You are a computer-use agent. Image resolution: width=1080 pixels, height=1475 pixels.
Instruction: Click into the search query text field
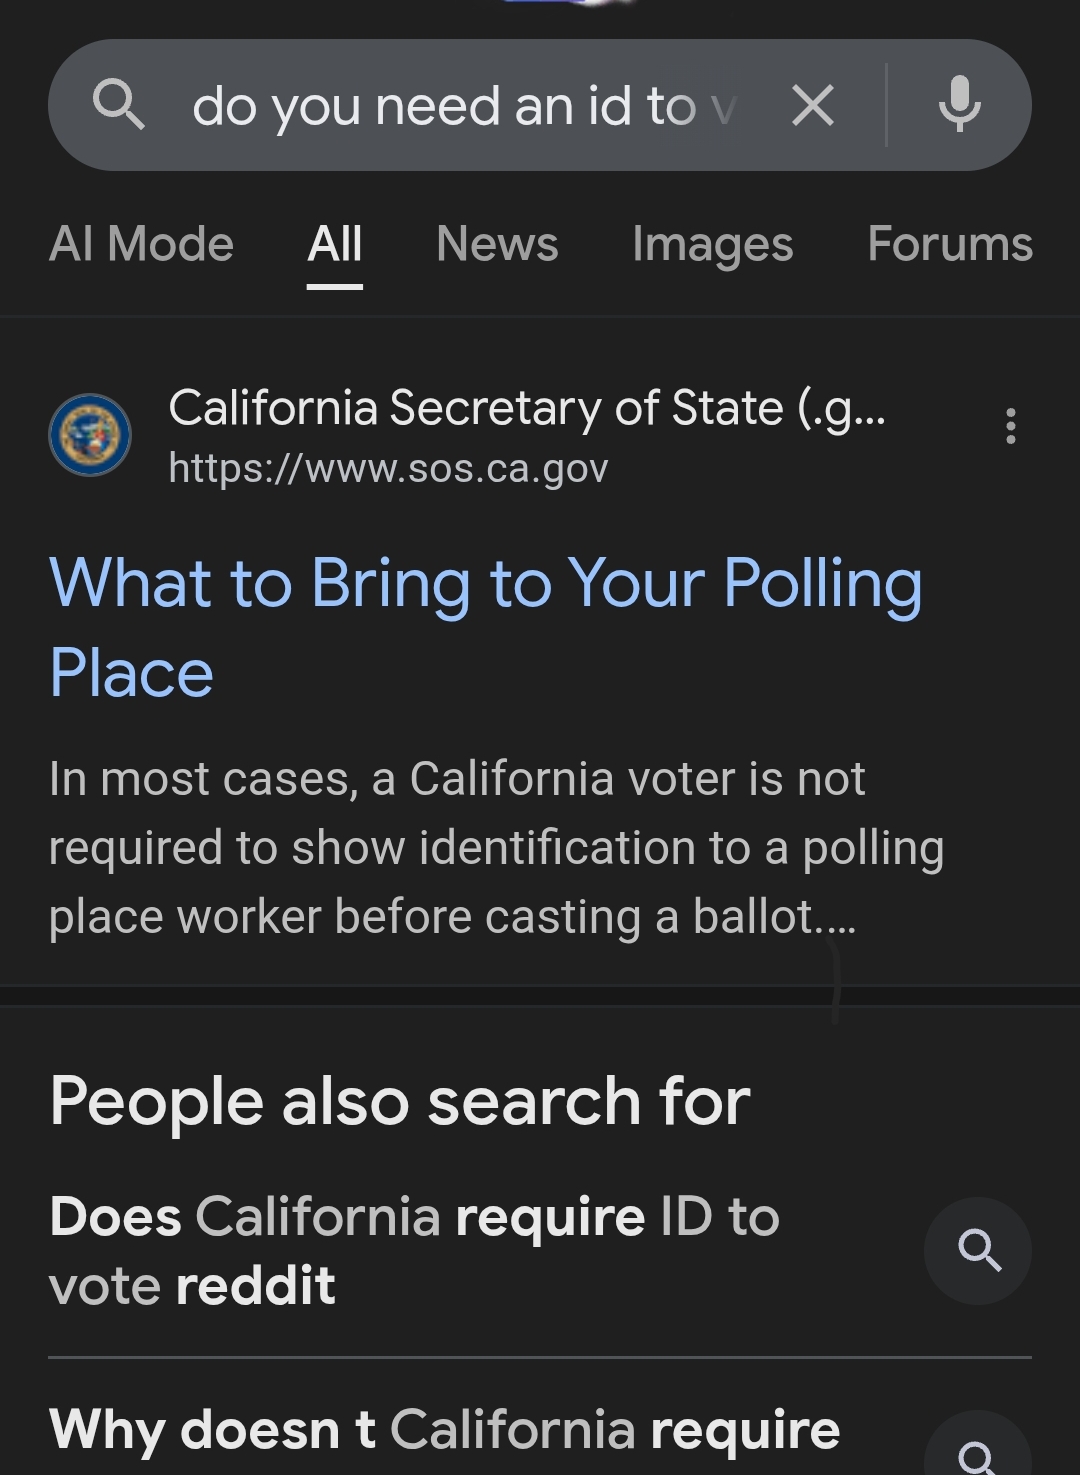pyautogui.click(x=460, y=106)
